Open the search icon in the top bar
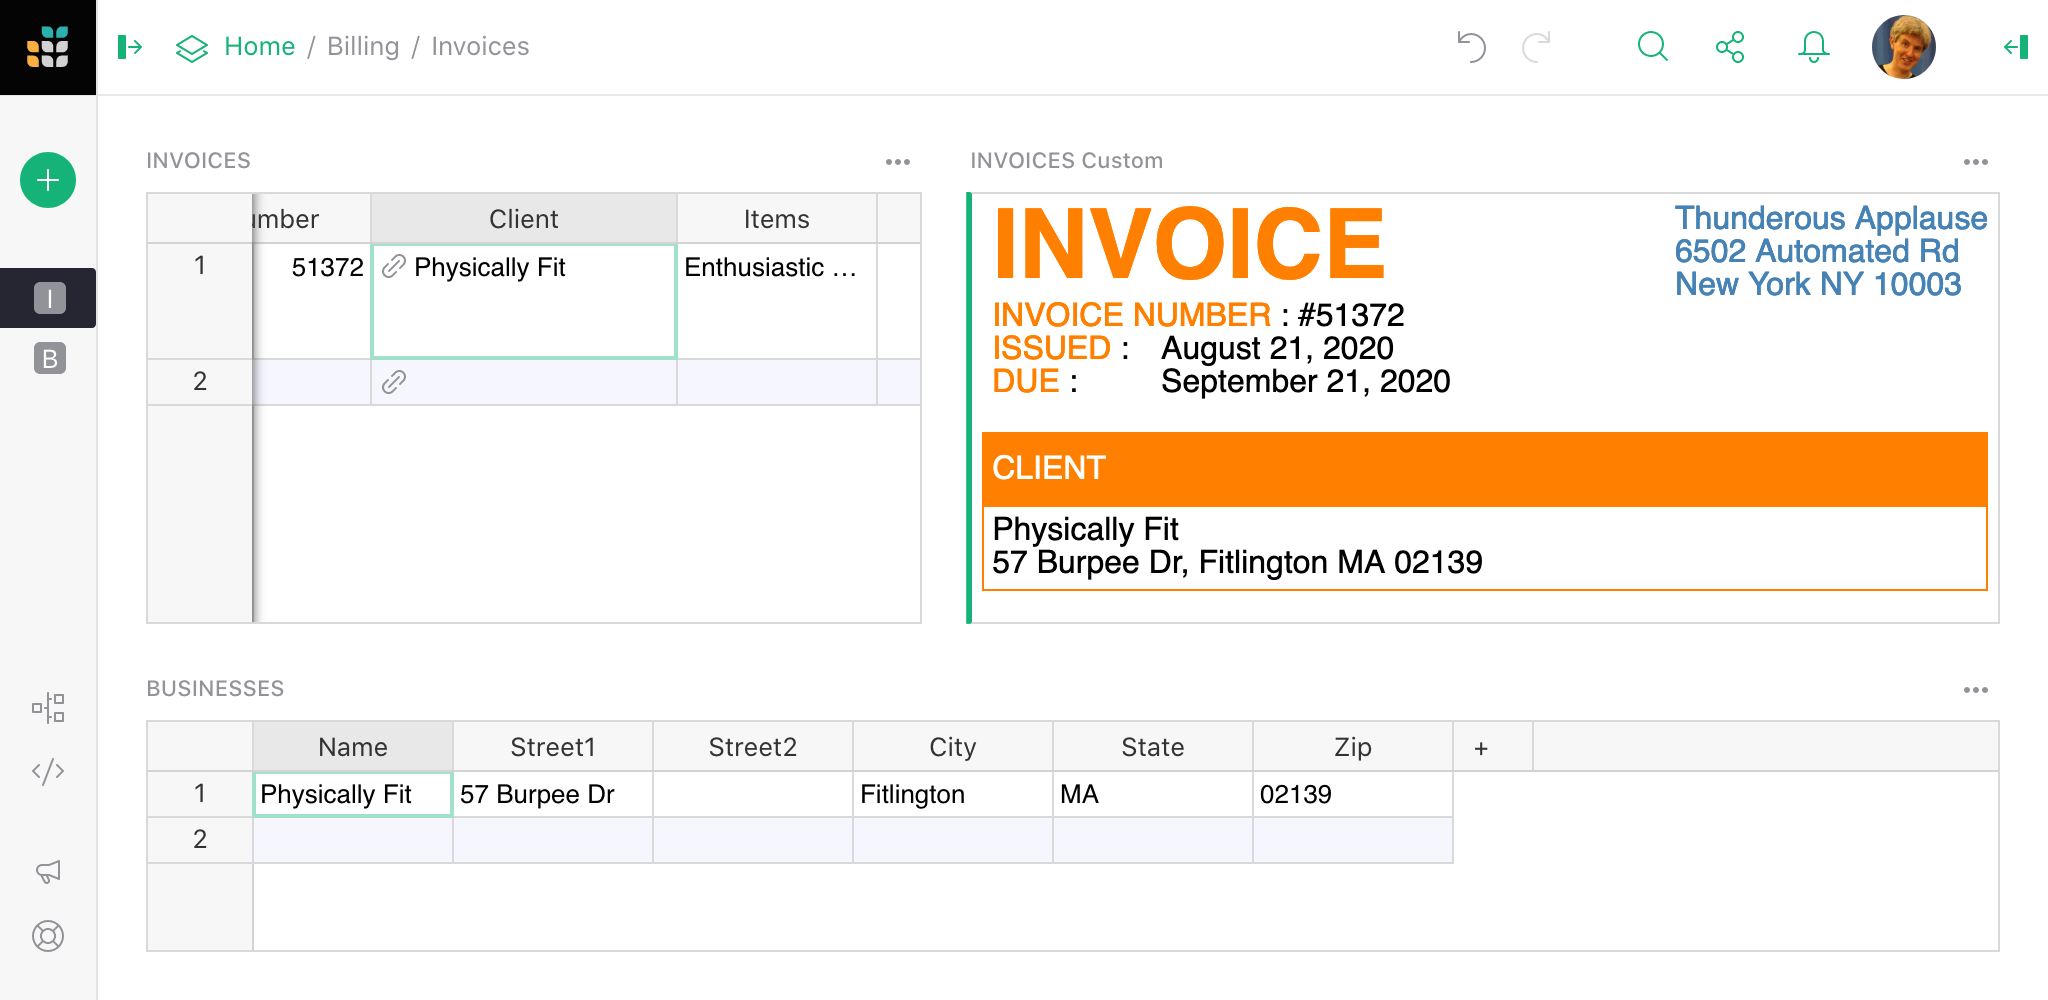This screenshot has width=2048, height=1000. 1652,46
